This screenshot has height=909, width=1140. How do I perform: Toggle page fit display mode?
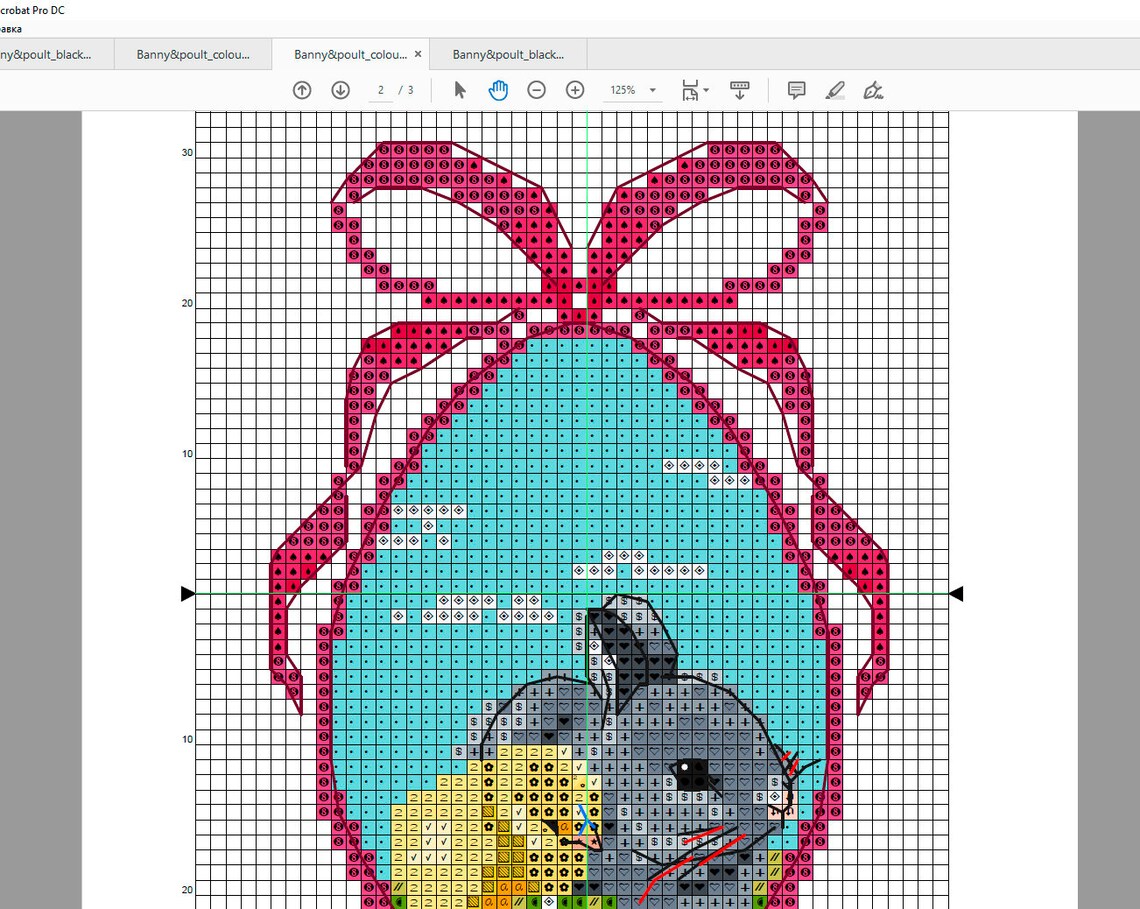point(690,90)
